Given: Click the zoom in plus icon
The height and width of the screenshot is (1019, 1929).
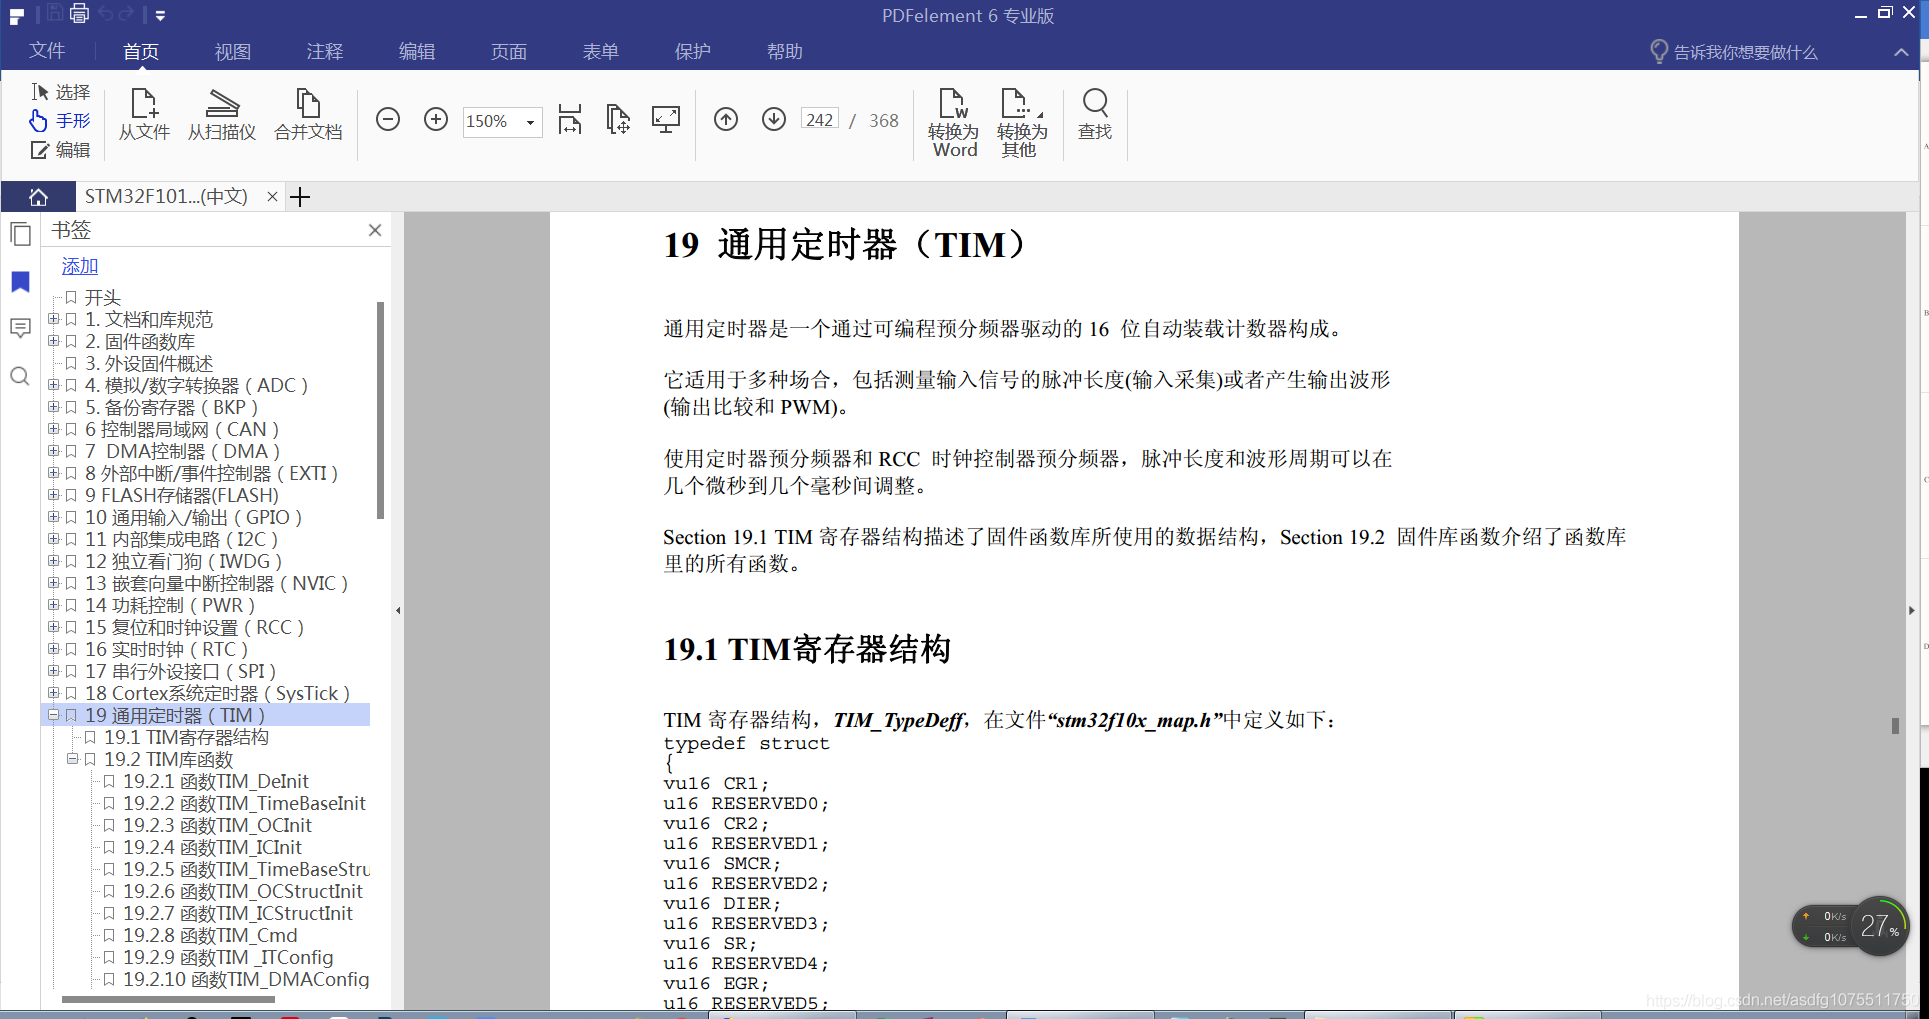Looking at the screenshot, I should point(436,120).
